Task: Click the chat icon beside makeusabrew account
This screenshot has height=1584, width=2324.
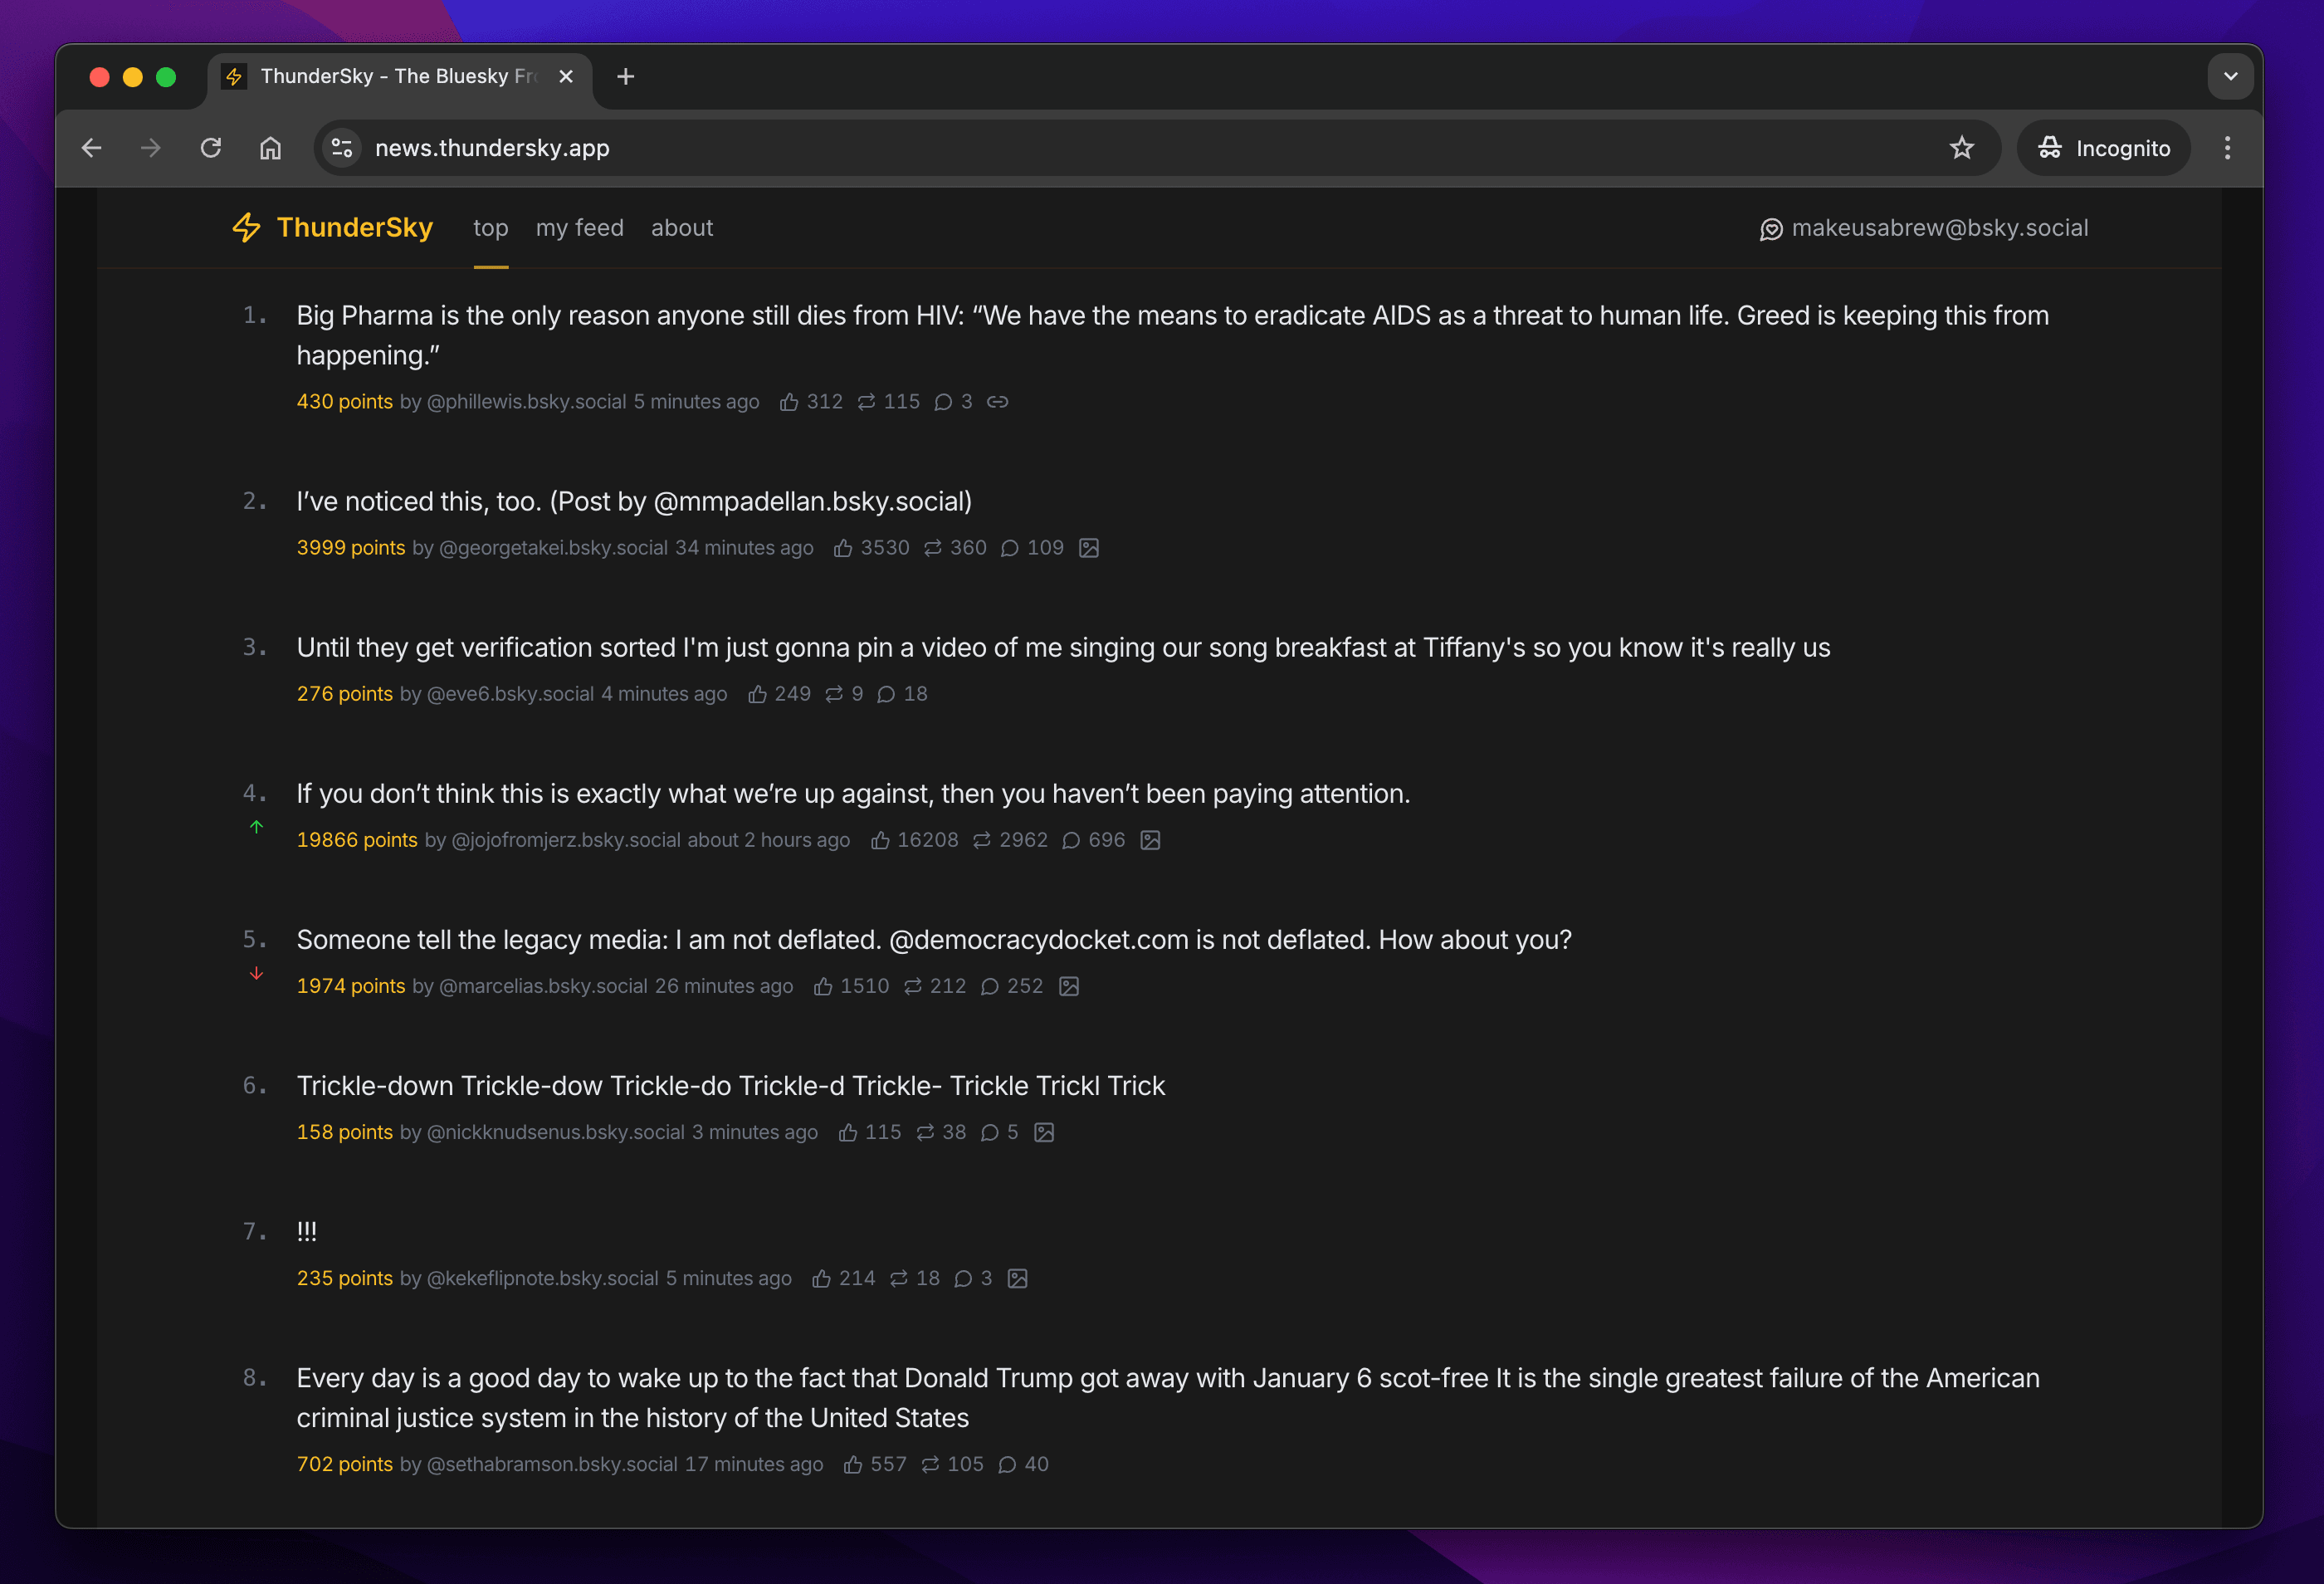Action: pyautogui.click(x=1770, y=230)
